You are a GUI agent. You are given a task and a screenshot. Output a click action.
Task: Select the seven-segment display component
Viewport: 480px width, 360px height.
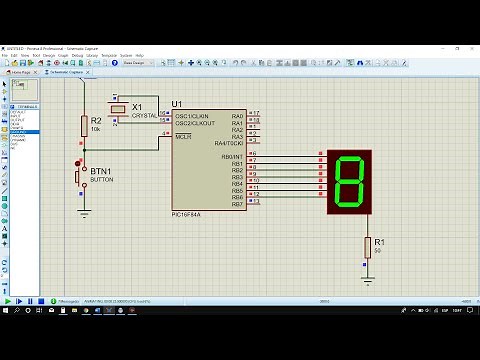(x=349, y=182)
